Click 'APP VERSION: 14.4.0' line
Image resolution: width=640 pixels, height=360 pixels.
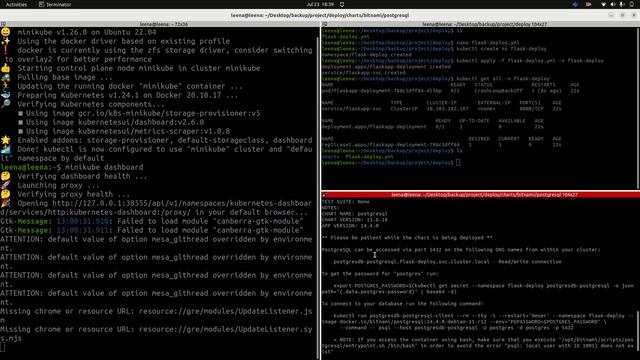350,226
